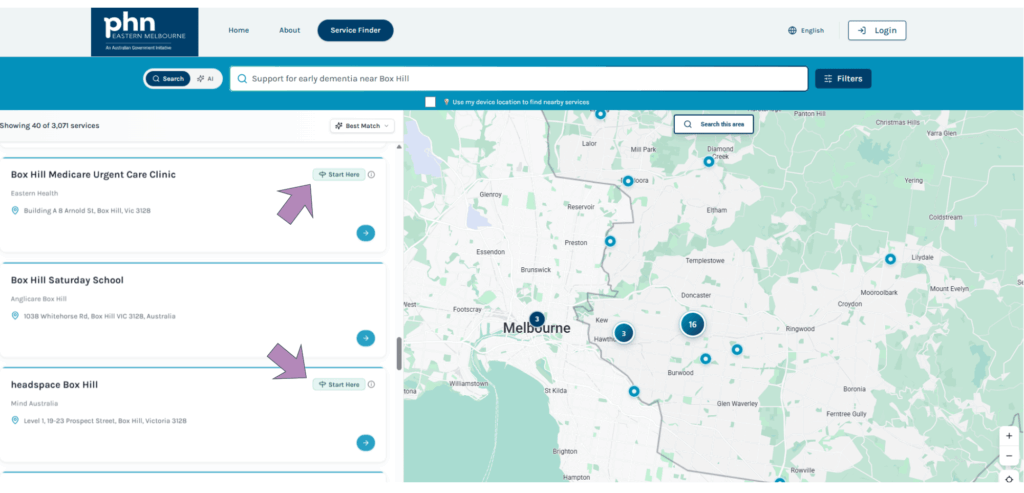Click the map marker near Lilydale
The width and height of the screenshot is (1024, 493).
[890, 259]
